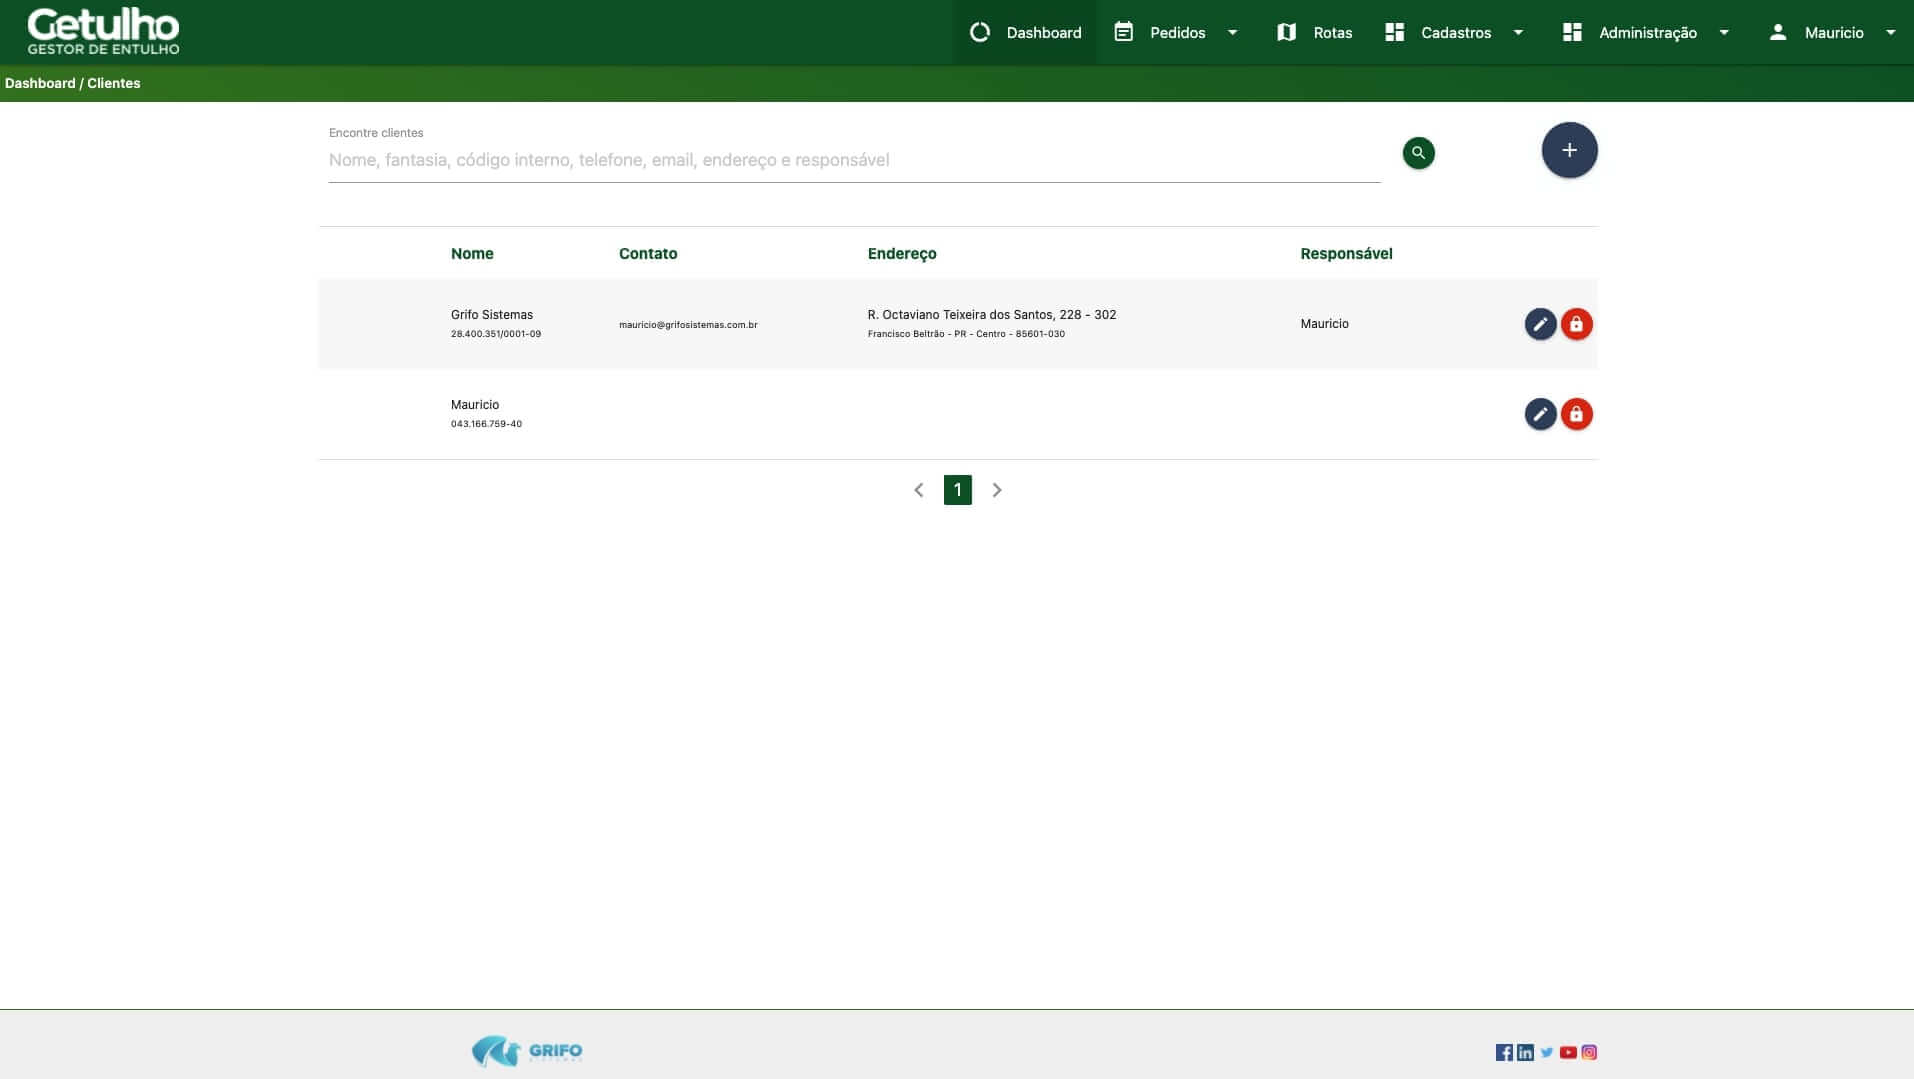1914x1079 pixels.
Task: Click the Cadastros grid icon
Action: coord(1395,32)
